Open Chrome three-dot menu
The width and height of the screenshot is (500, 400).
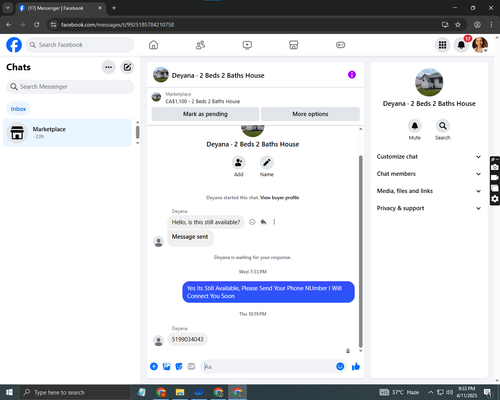491,25
